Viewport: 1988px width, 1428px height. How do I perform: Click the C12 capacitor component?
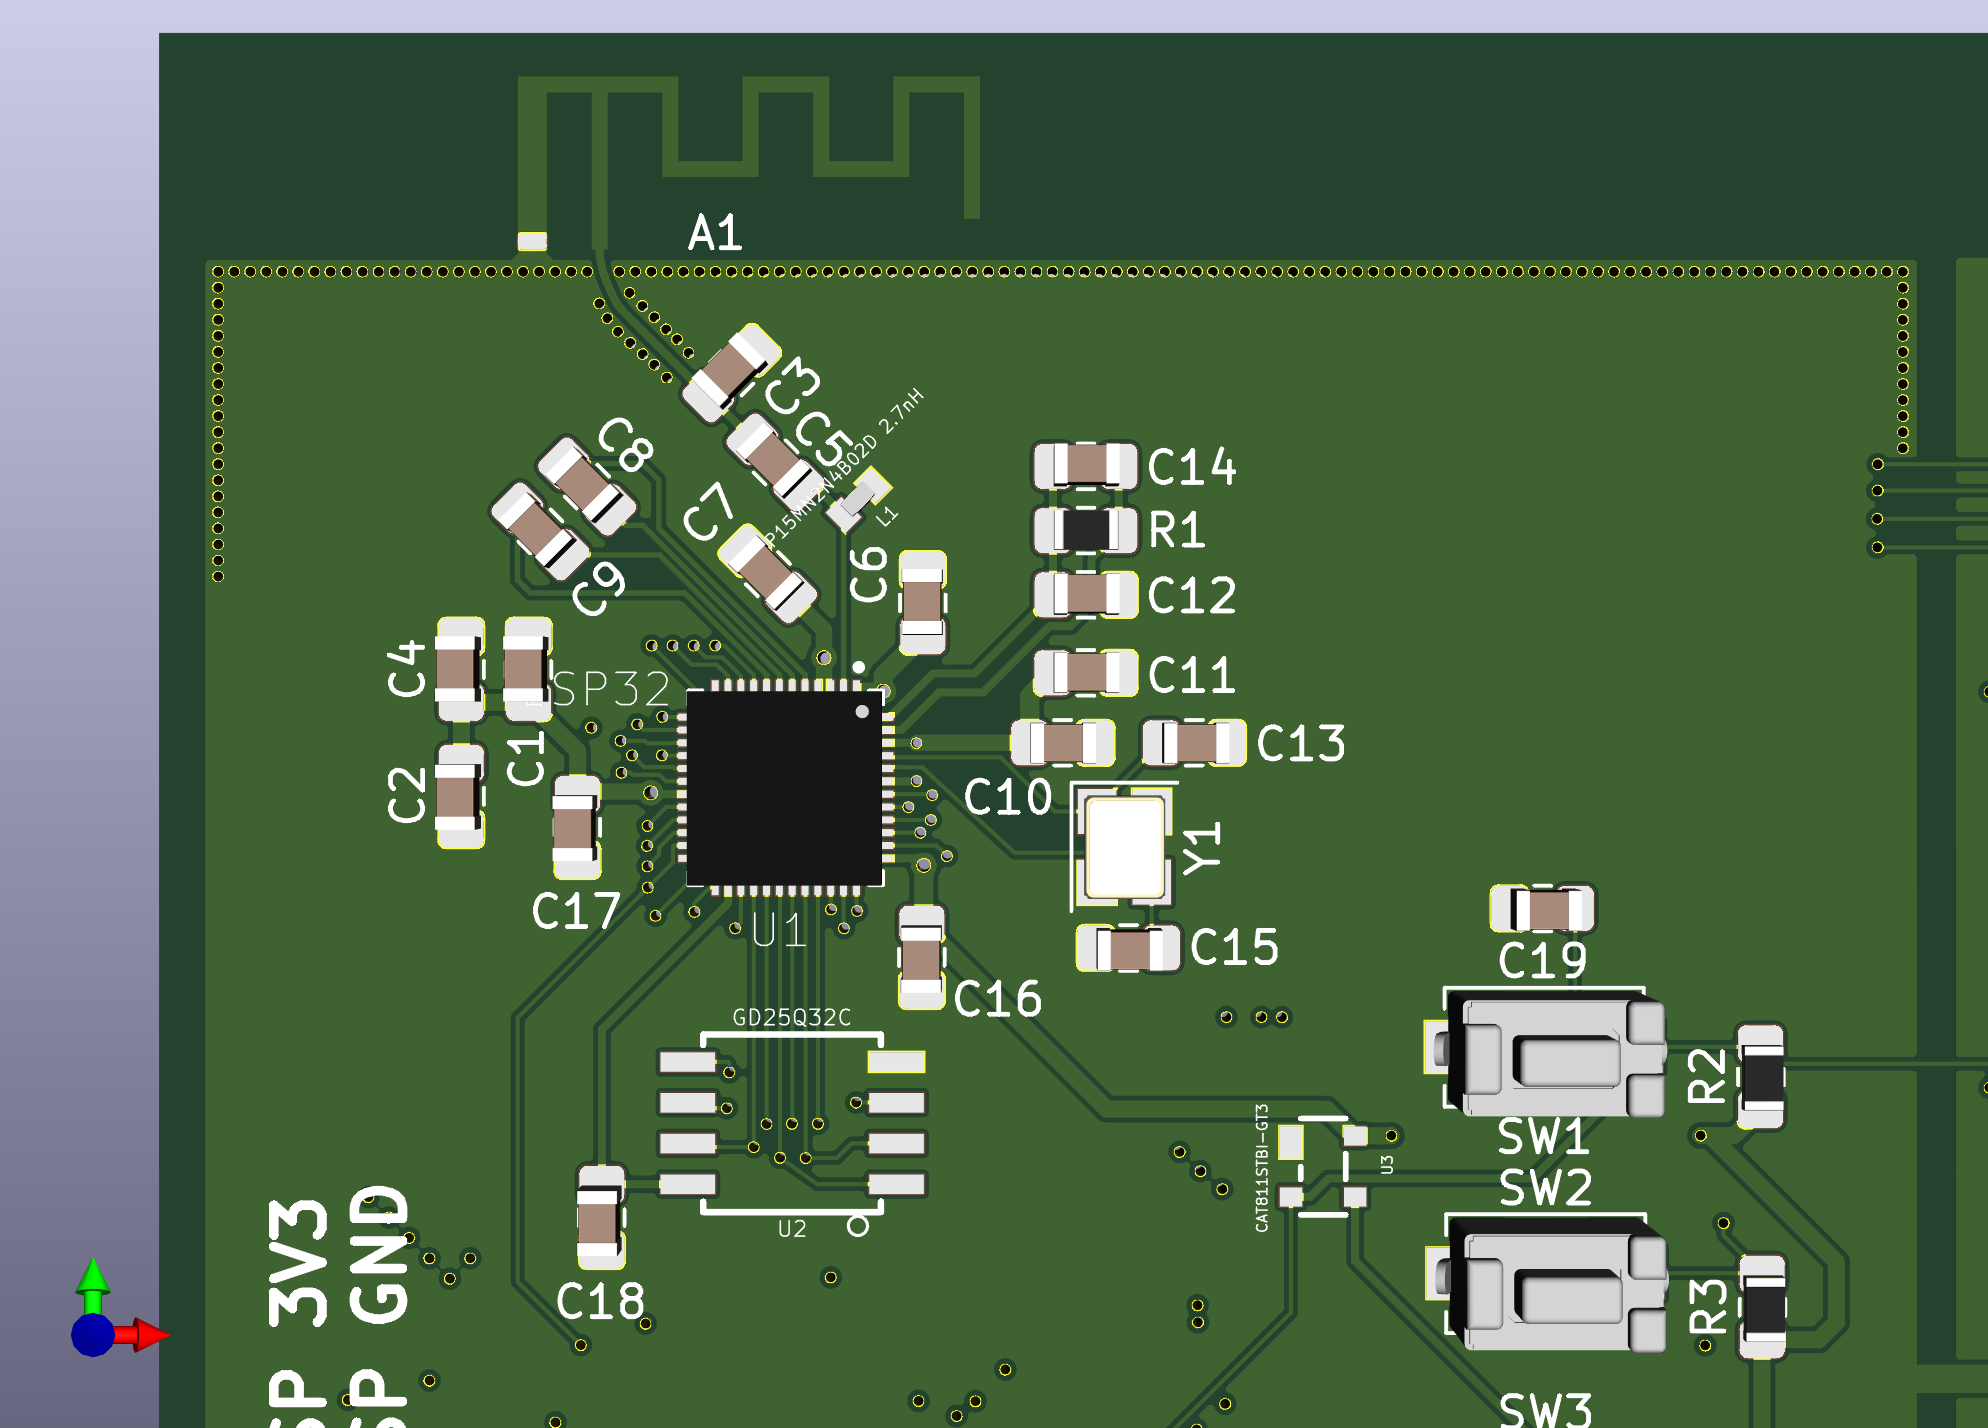point(1086,595)
